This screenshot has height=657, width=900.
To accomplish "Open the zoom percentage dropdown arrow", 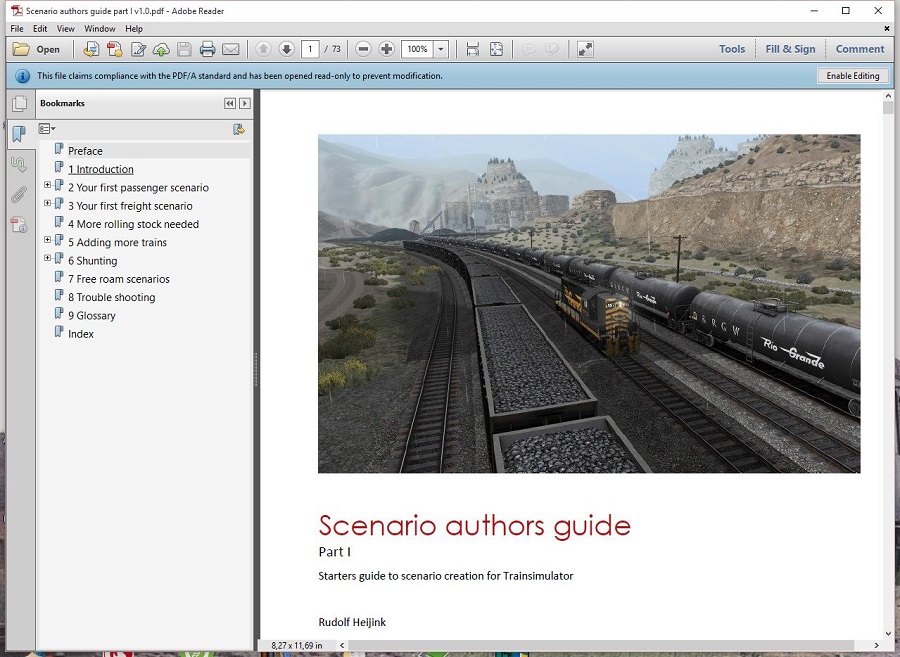I will pos(441,49).
